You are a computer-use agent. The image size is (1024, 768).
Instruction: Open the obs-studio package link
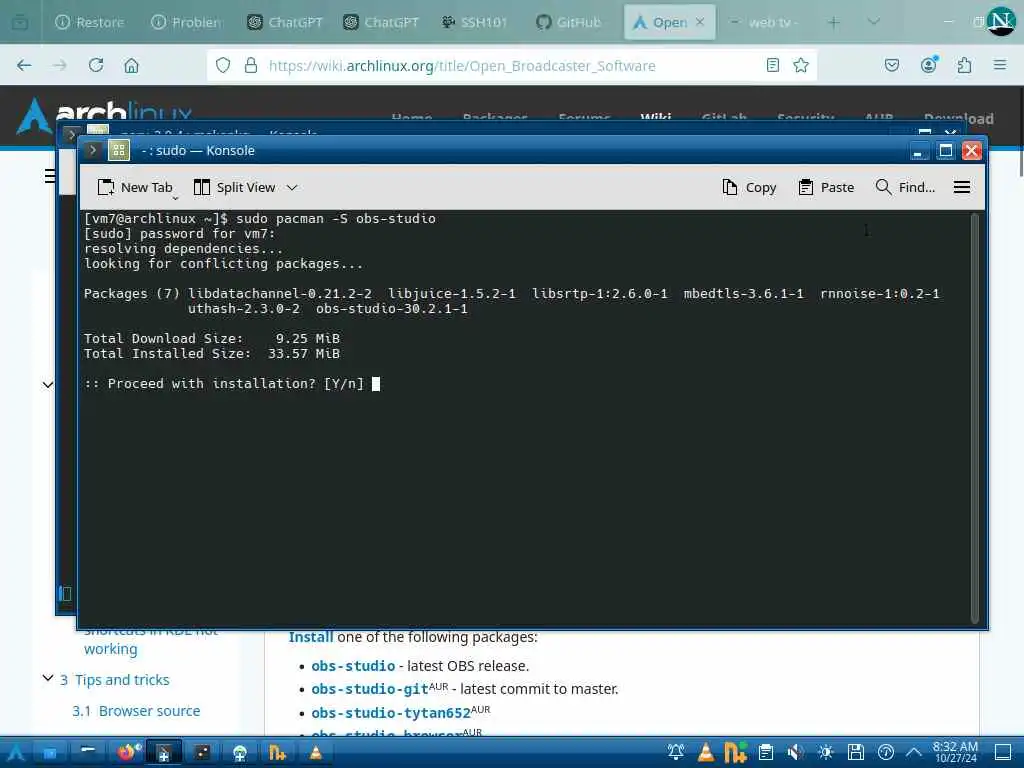(353, 666)
